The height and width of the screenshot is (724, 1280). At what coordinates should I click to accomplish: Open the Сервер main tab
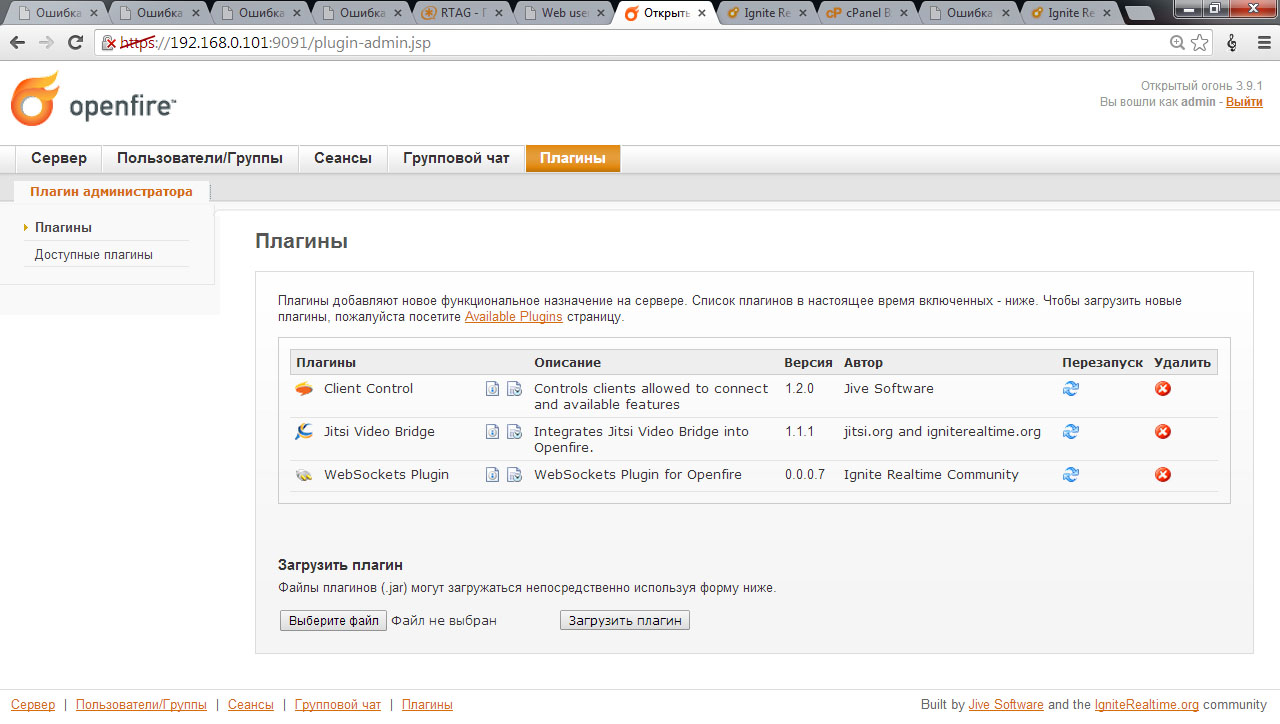[59, 158]
